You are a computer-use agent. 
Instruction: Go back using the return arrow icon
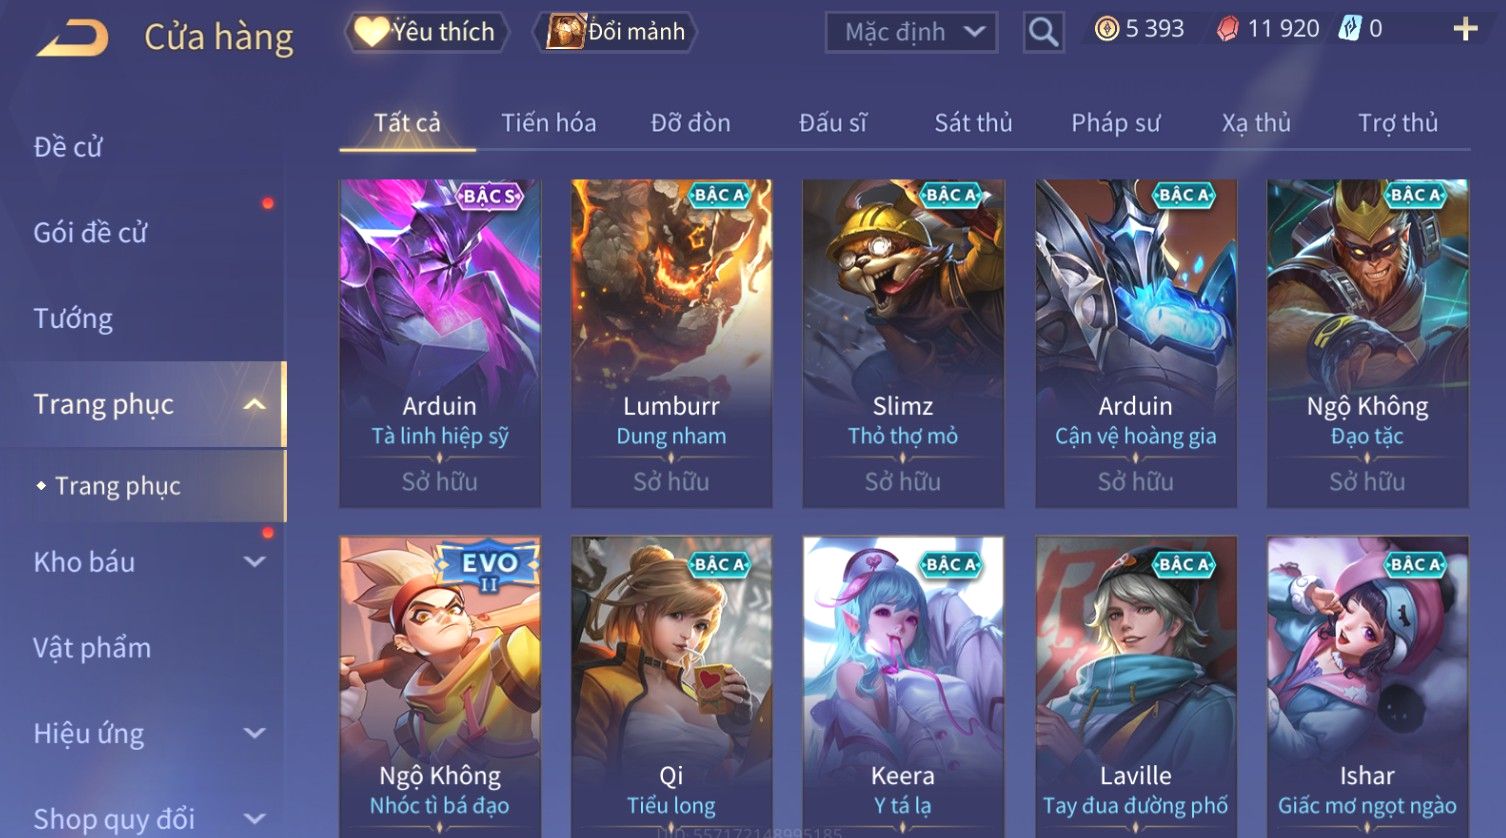(x=73, y=39)
